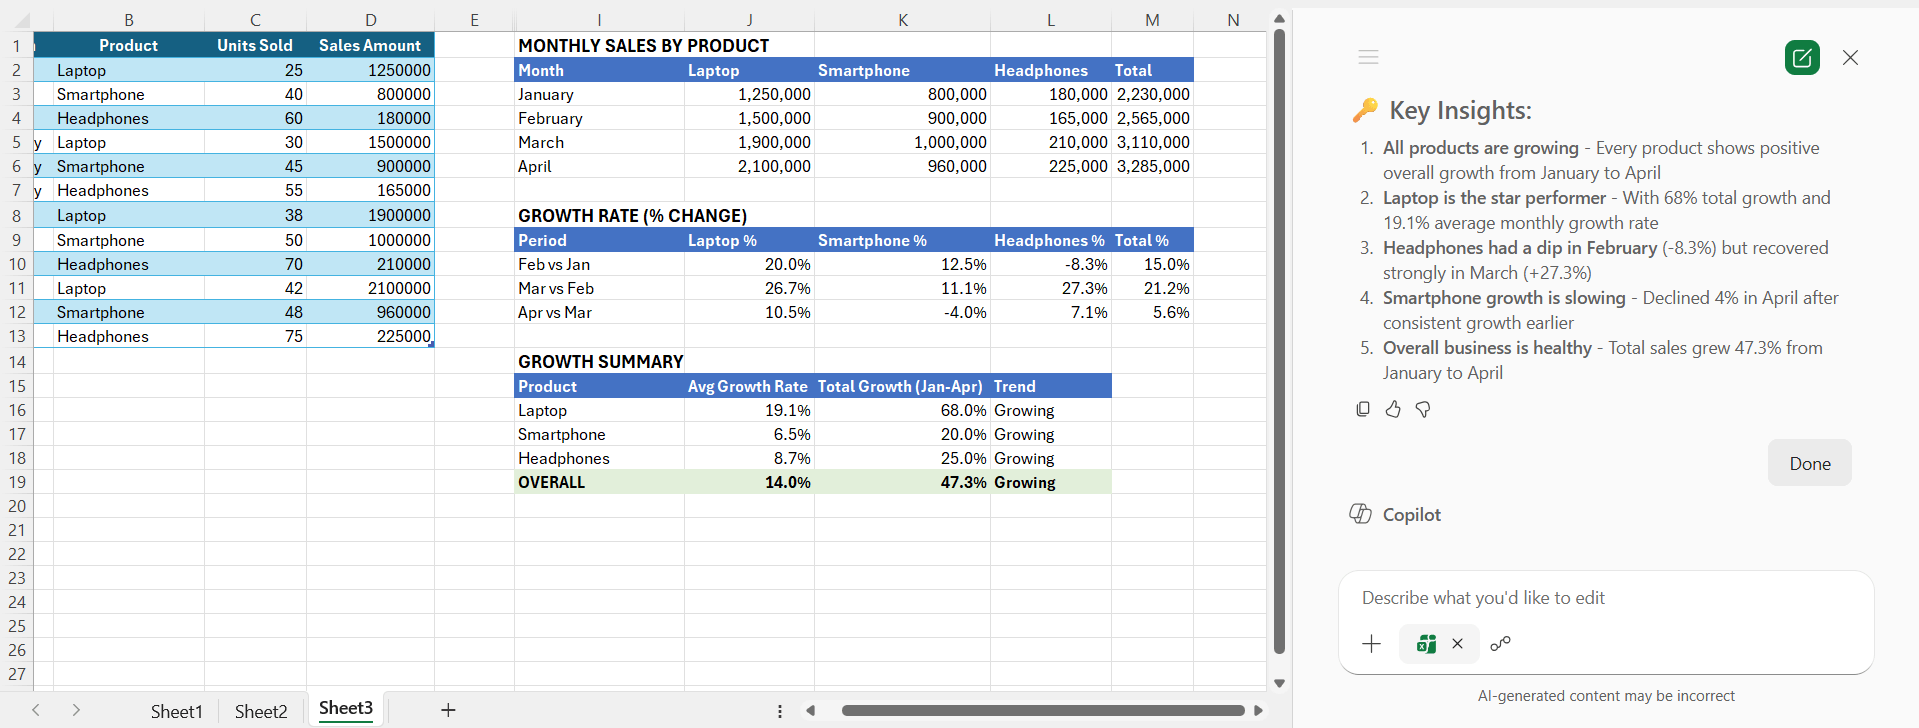Go to the next sheet with the arrow
The width and height of the screenshot is (1919, 728).
76,710
